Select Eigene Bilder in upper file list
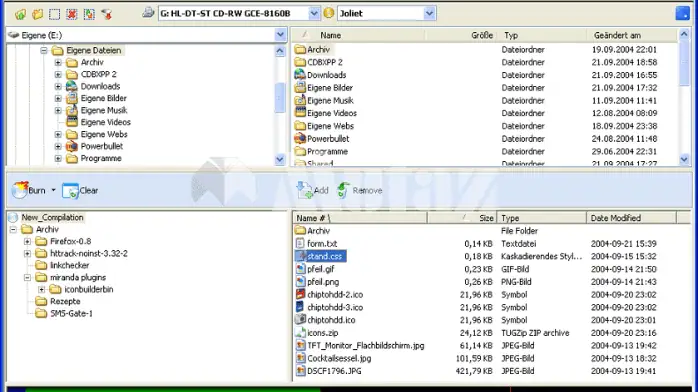The width and height of the screenshot is (698, 392). (x=330, y=88)
